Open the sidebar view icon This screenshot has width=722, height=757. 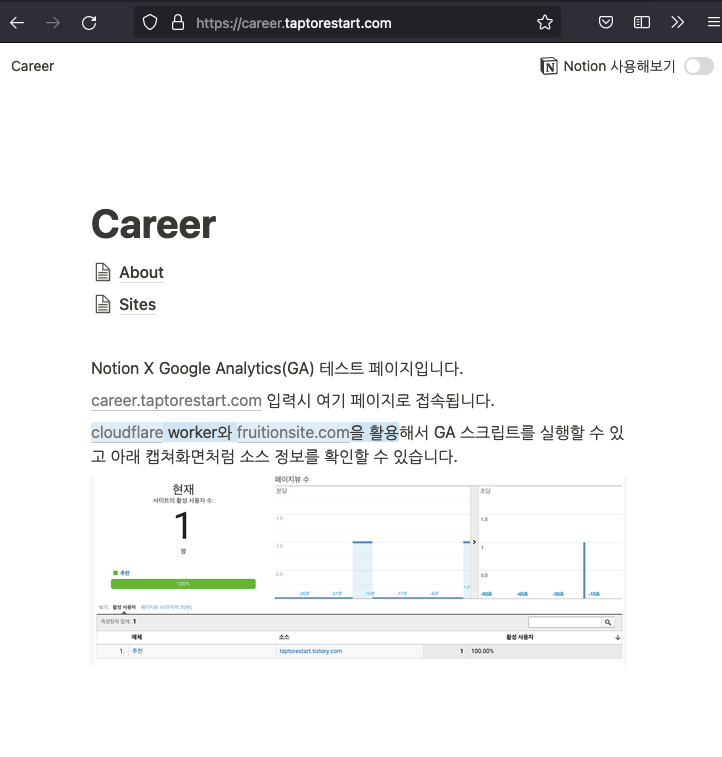point(641,22)
